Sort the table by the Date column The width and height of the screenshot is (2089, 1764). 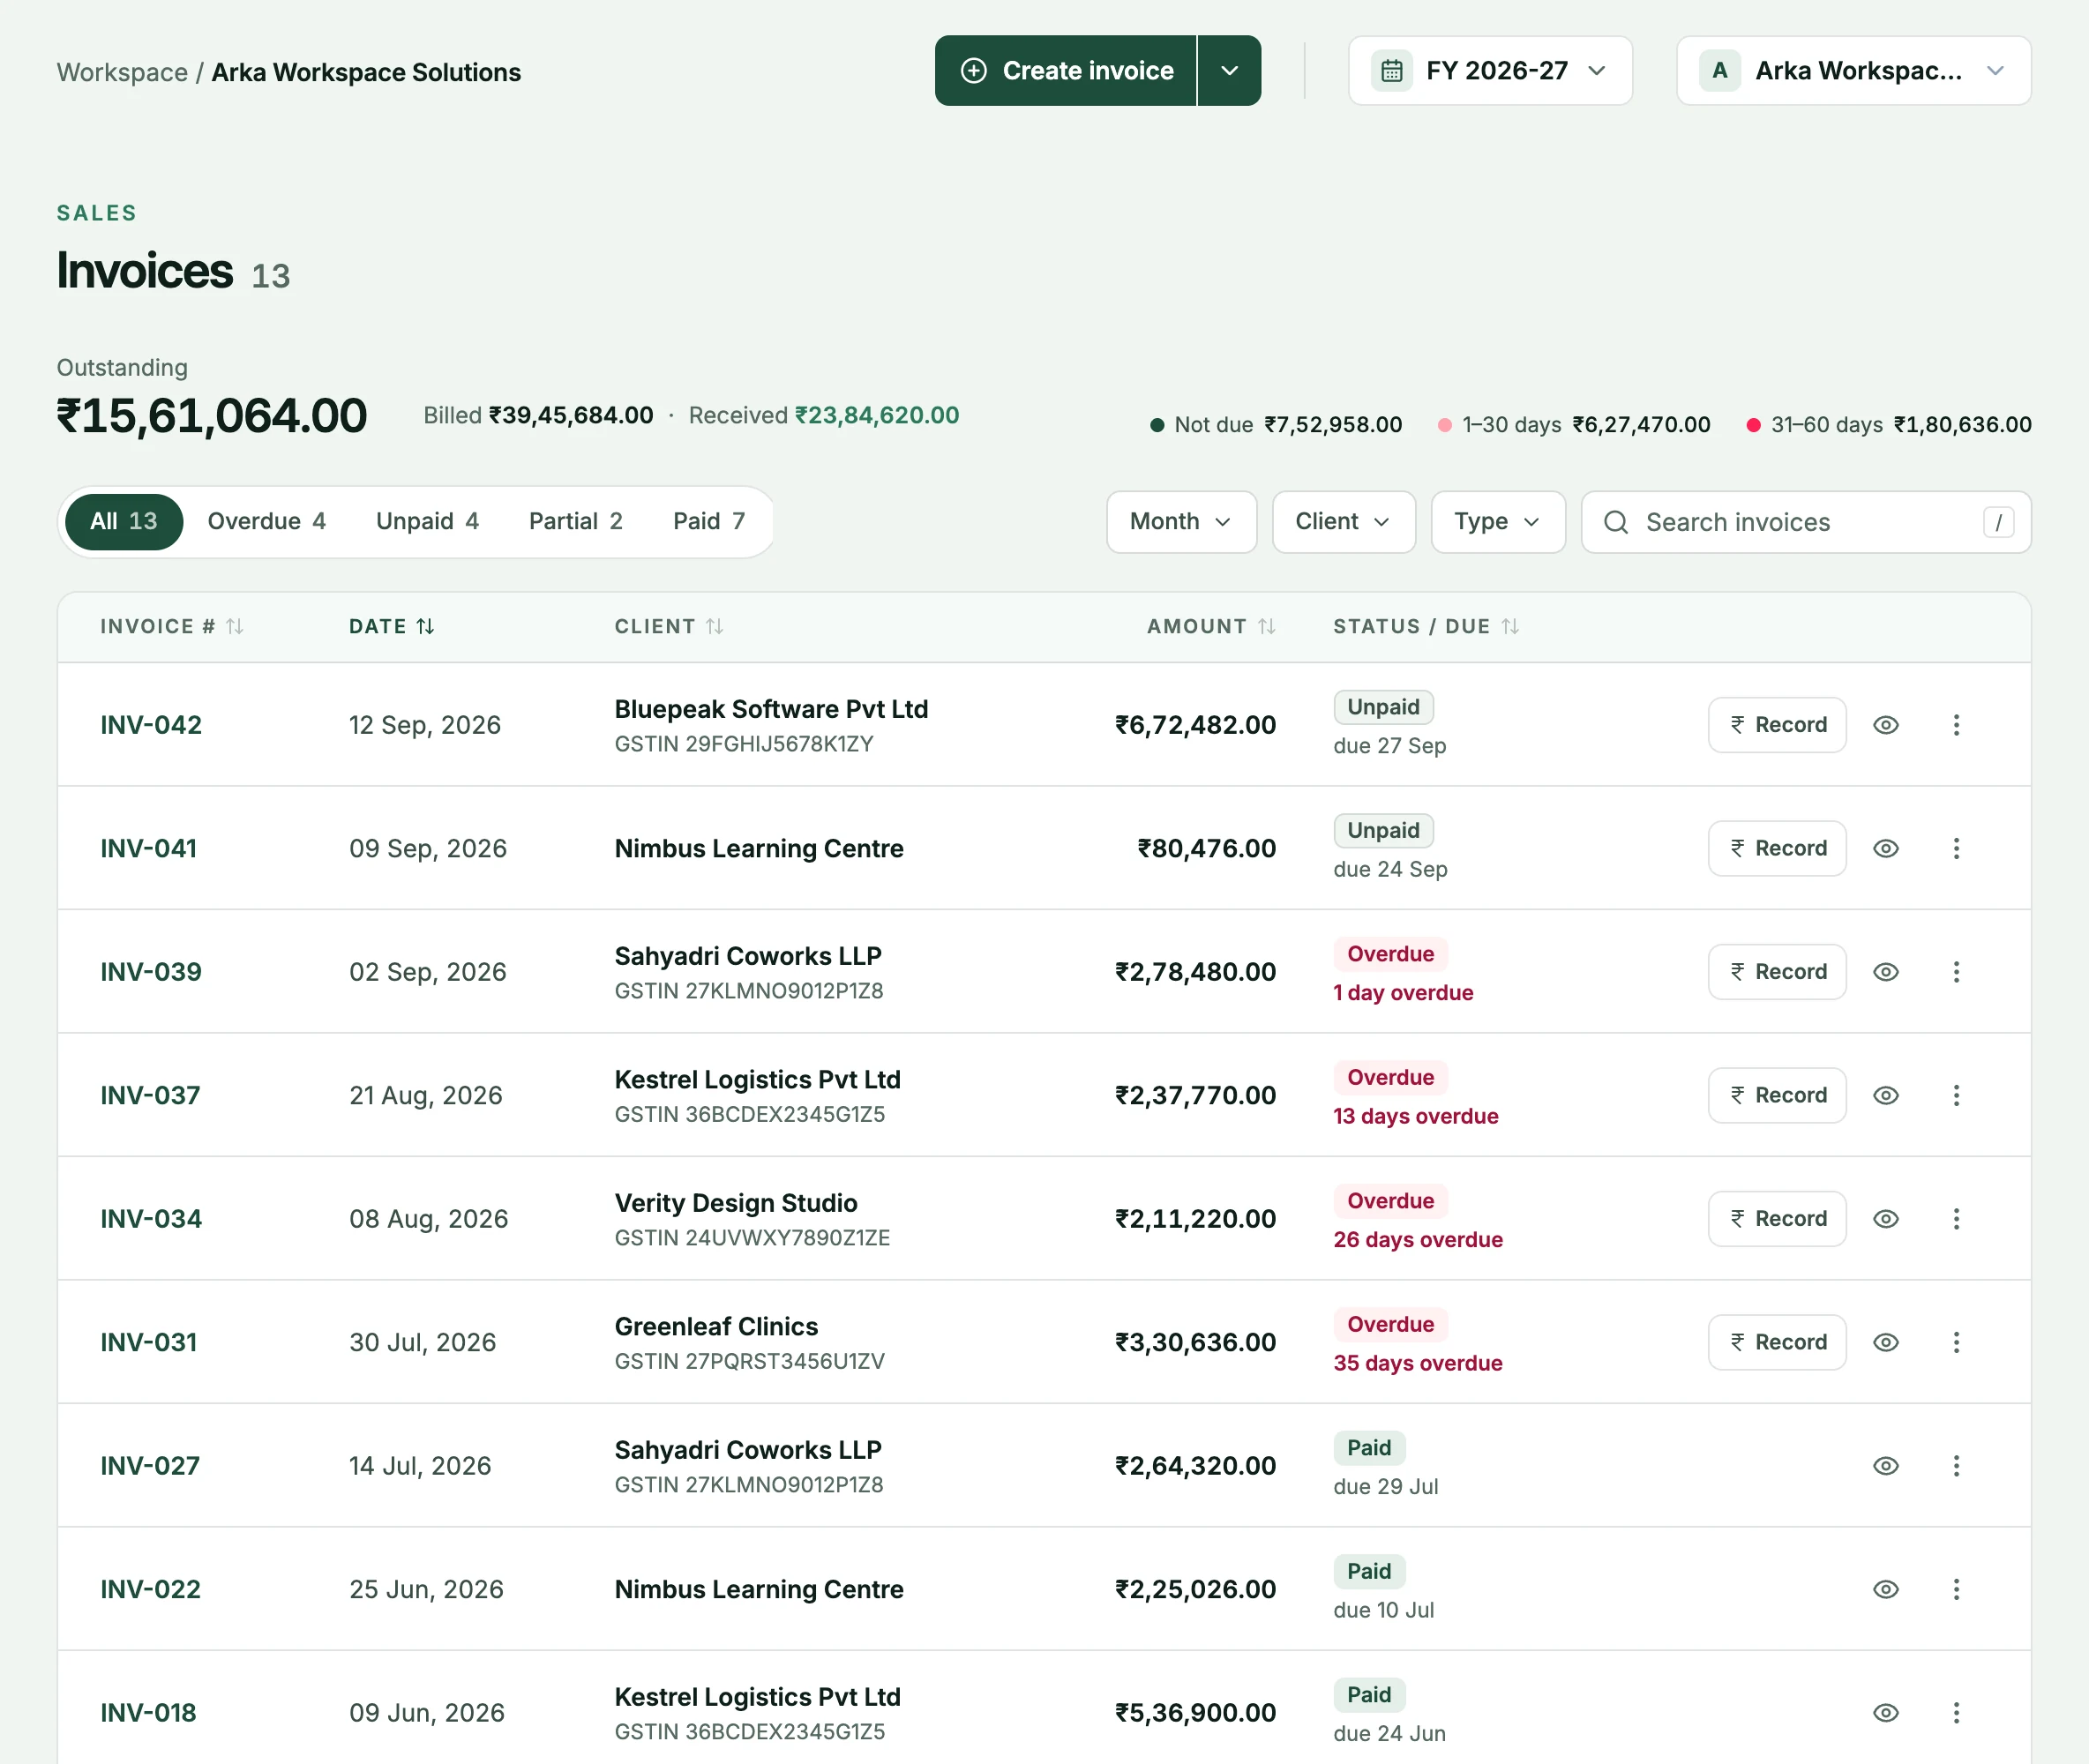click(425, 626)
